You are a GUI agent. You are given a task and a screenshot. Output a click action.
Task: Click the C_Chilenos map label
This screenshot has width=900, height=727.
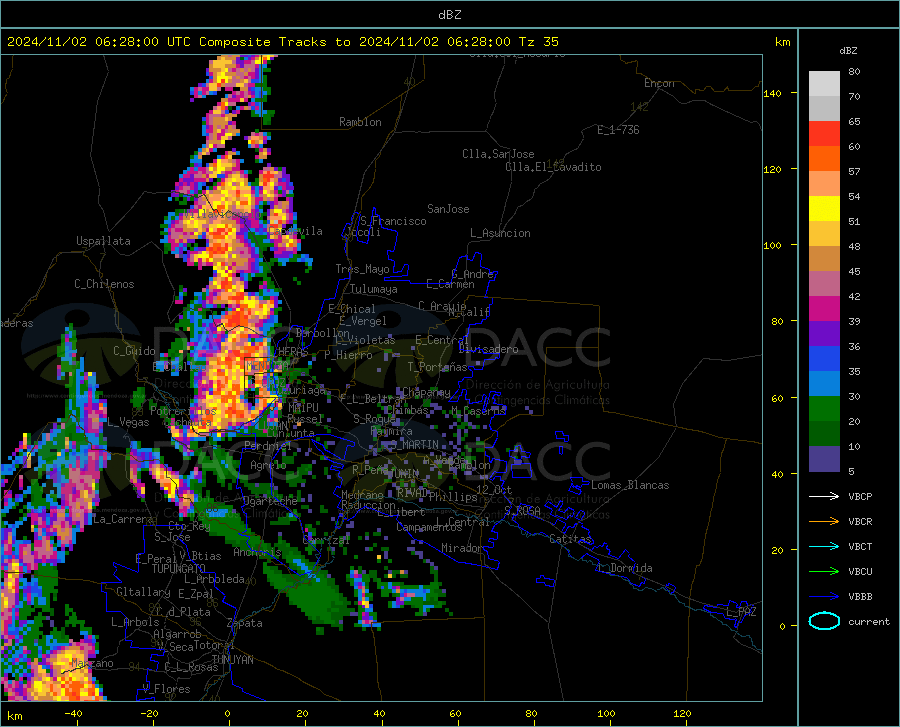pyautogui.click(x=104, y=284)
